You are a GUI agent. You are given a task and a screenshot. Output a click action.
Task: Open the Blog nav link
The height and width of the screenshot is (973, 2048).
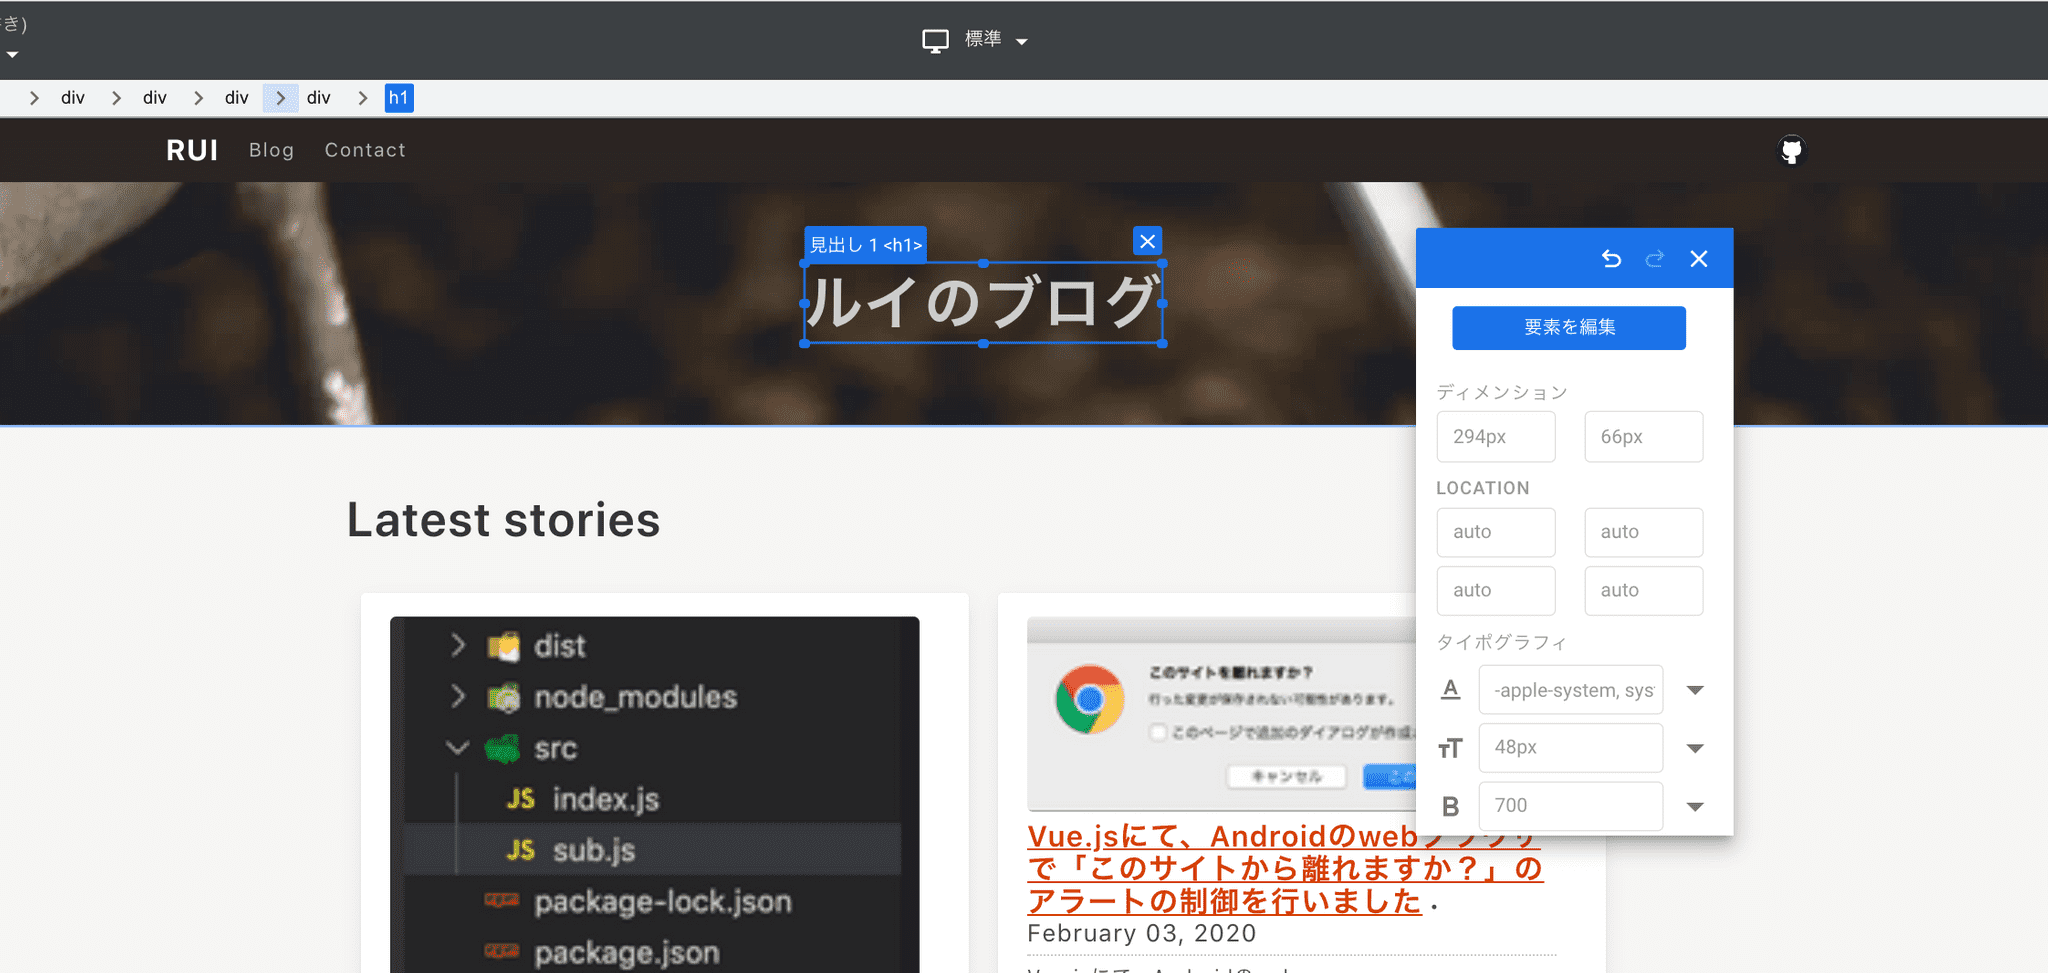coord(272,150)
